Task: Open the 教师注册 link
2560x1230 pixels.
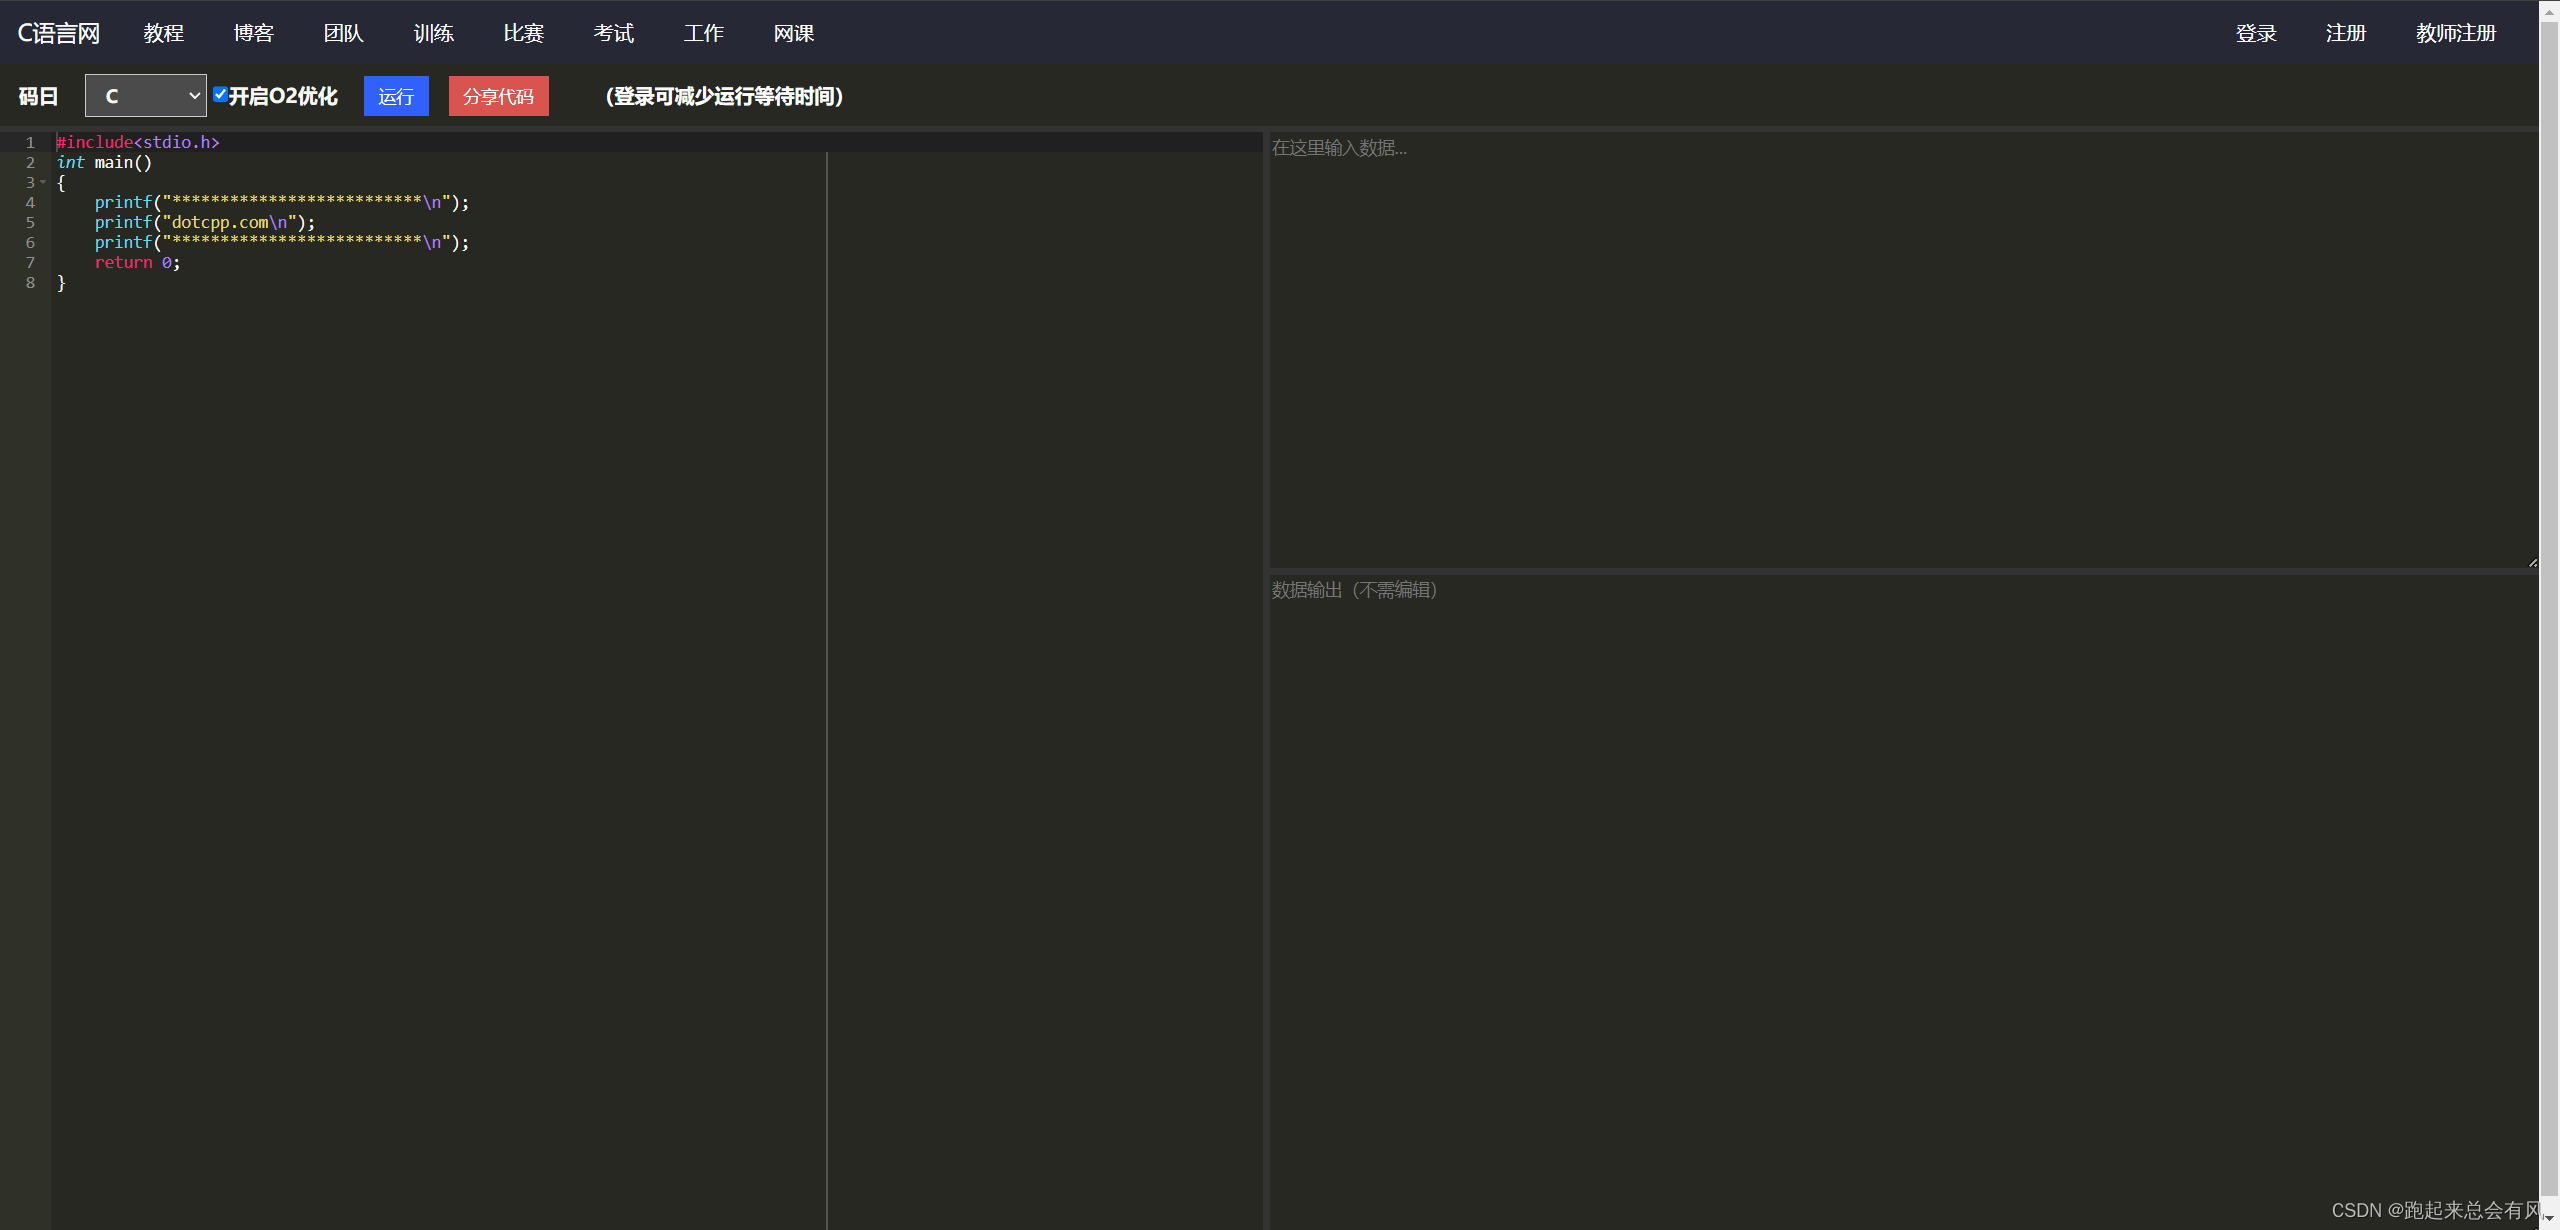Action: pos(2456,33)
